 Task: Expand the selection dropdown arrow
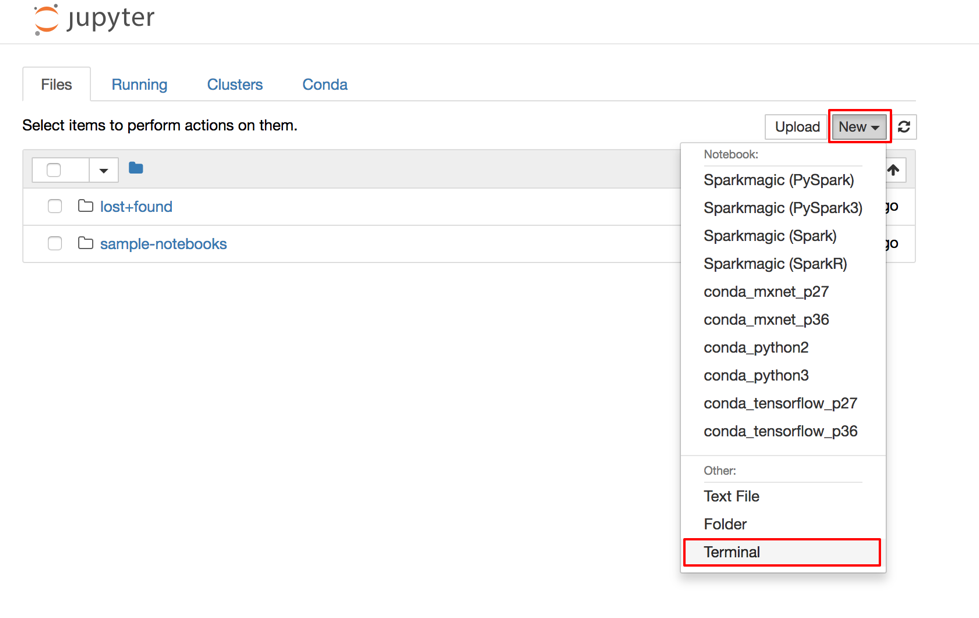coord(104,170)
